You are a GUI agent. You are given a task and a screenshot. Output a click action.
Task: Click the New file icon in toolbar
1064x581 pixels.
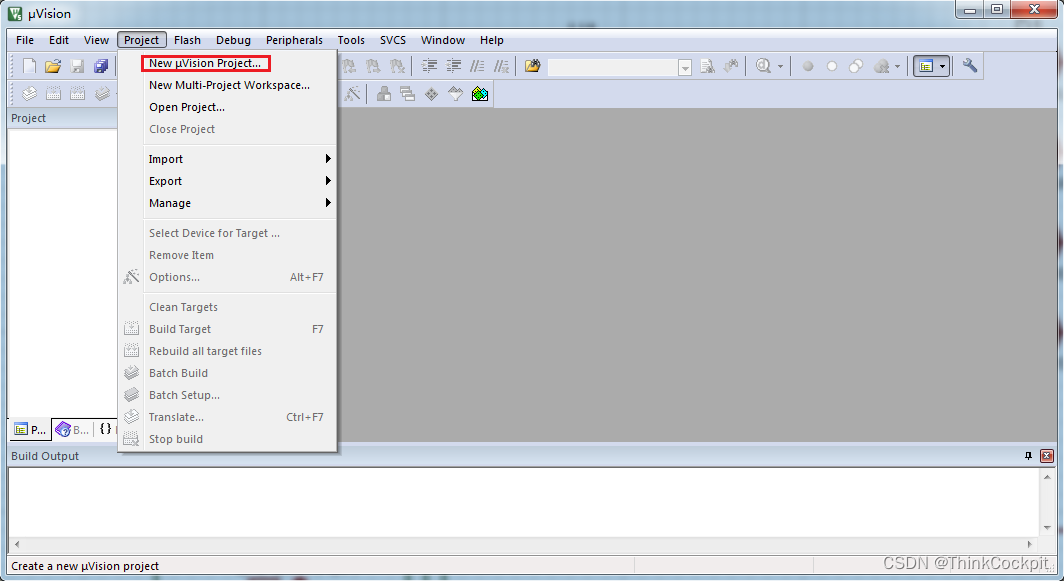point(29,66)
